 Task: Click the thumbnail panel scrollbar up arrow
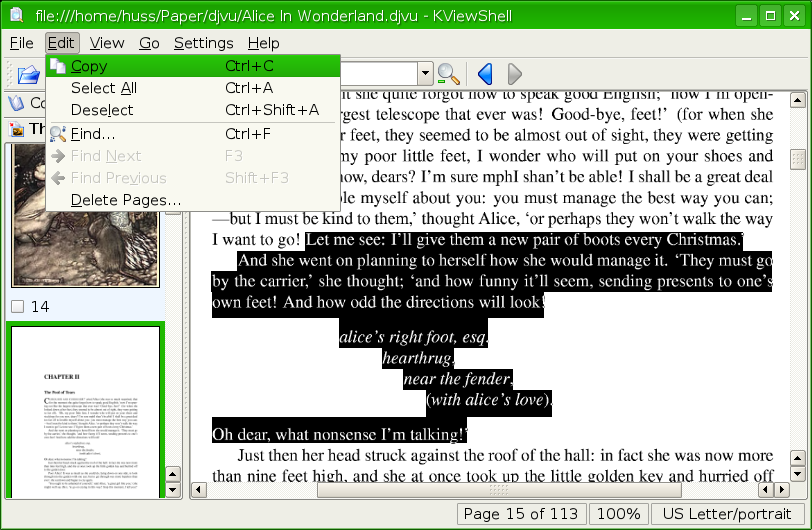pyautogui.click(x=172, y=474)
